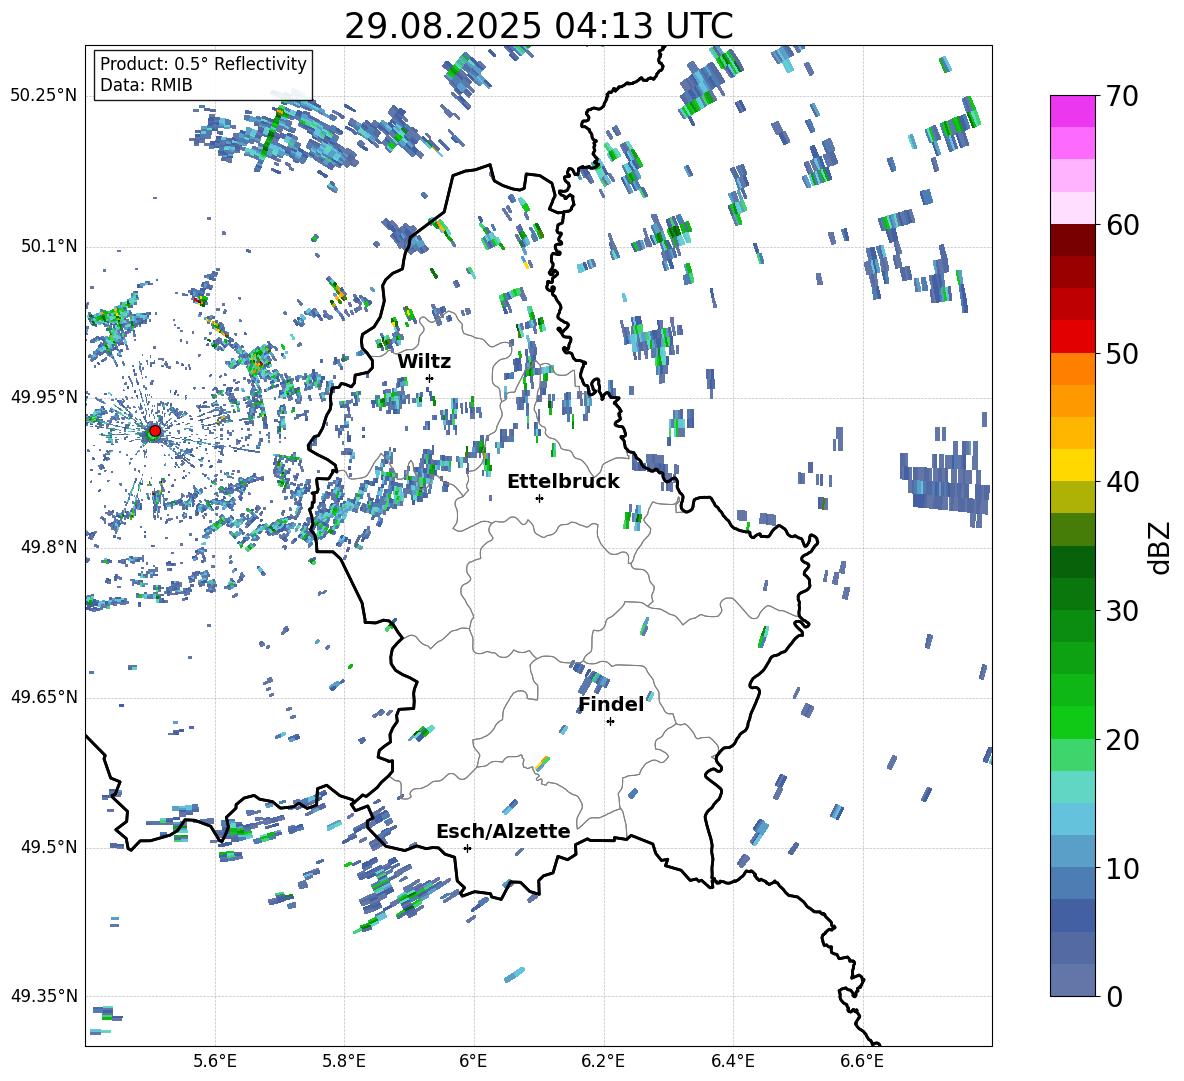
Task: Select the Wiltz city label
Action: coord(424,362)
